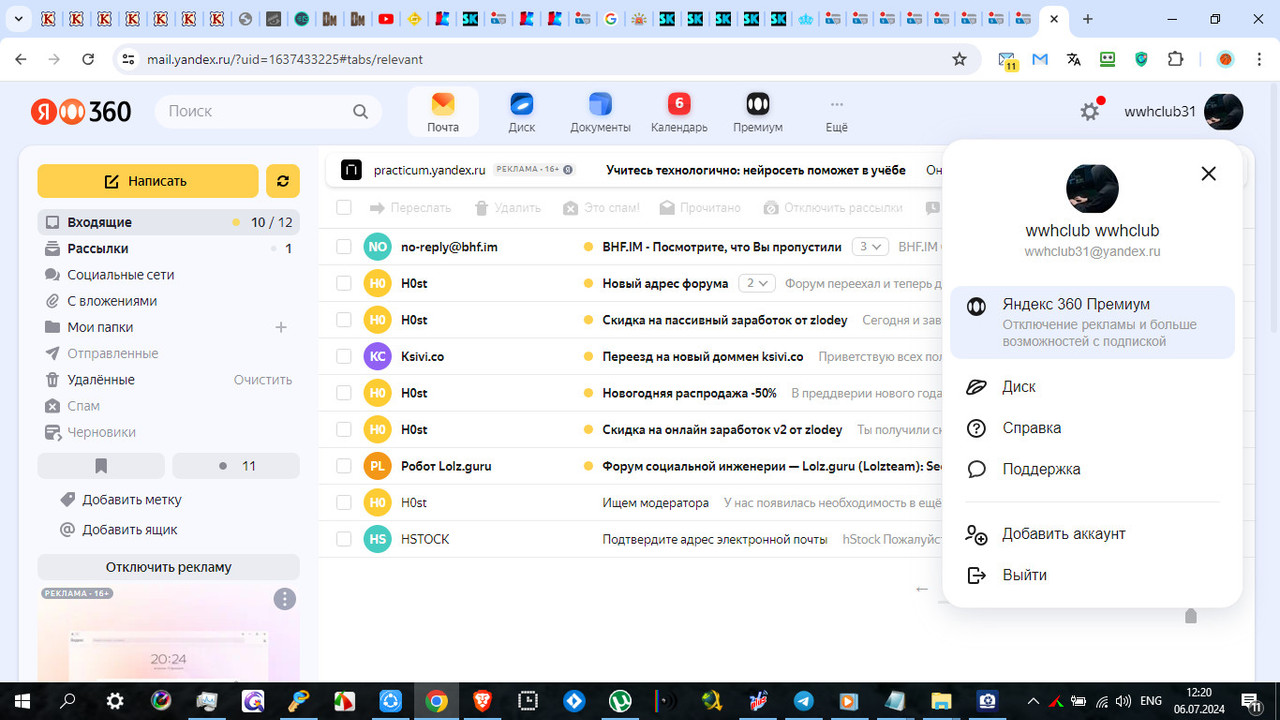Click the wwhclub31 profile avatar

1223,112
